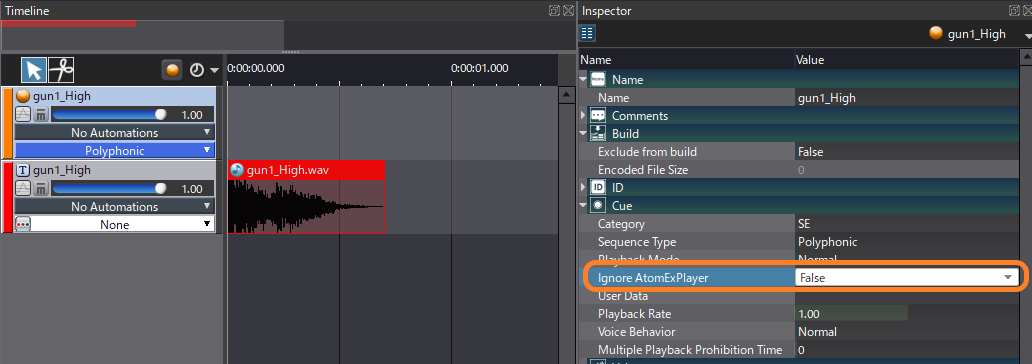Click the Category value SE
1032x364 pixels.
(x=906, y=224)
